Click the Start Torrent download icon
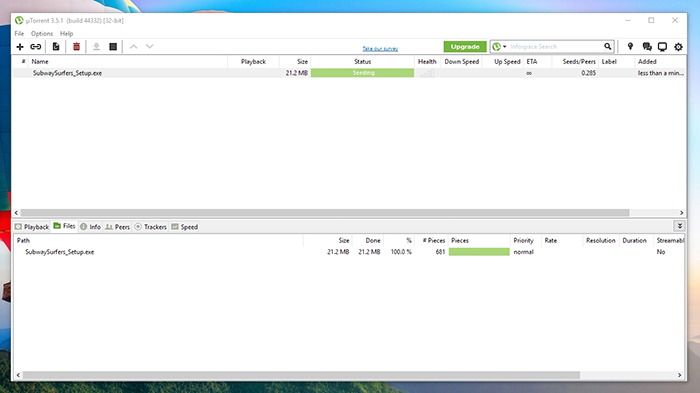Viewport: 700px width, 393px height. [x=96, y=46]
